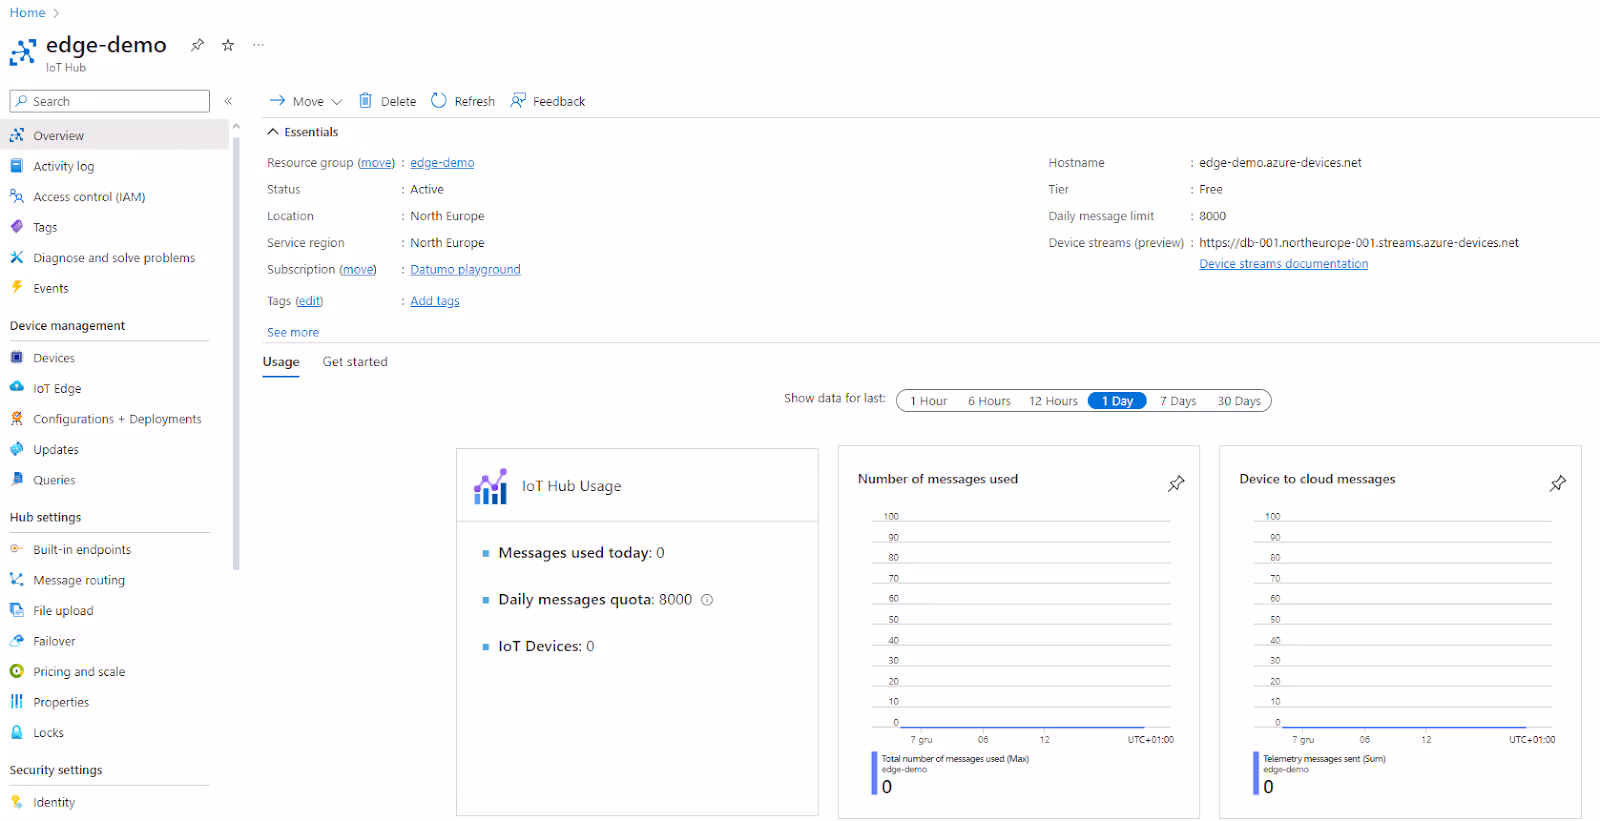
Task: Open the more options ellipsis beside edge-demo
Action: click(259, 45)
